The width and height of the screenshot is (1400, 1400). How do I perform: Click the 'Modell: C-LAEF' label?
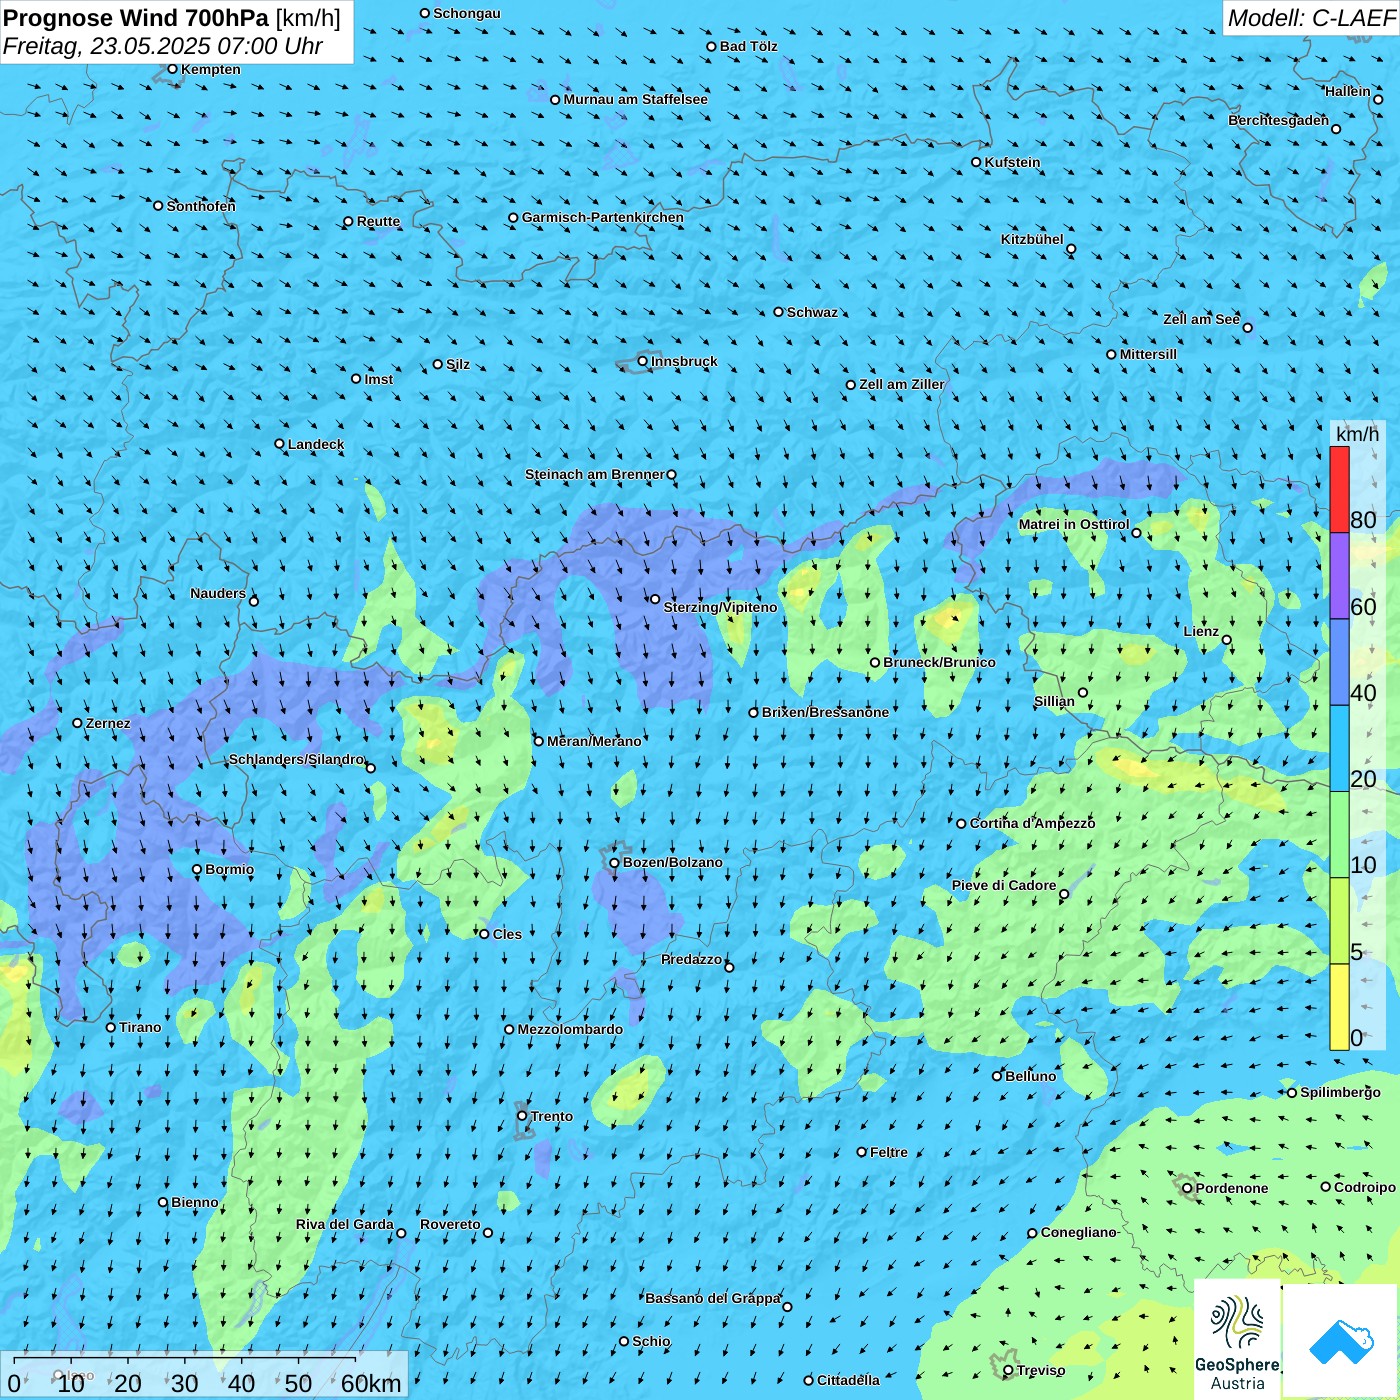pos(1311,18)
